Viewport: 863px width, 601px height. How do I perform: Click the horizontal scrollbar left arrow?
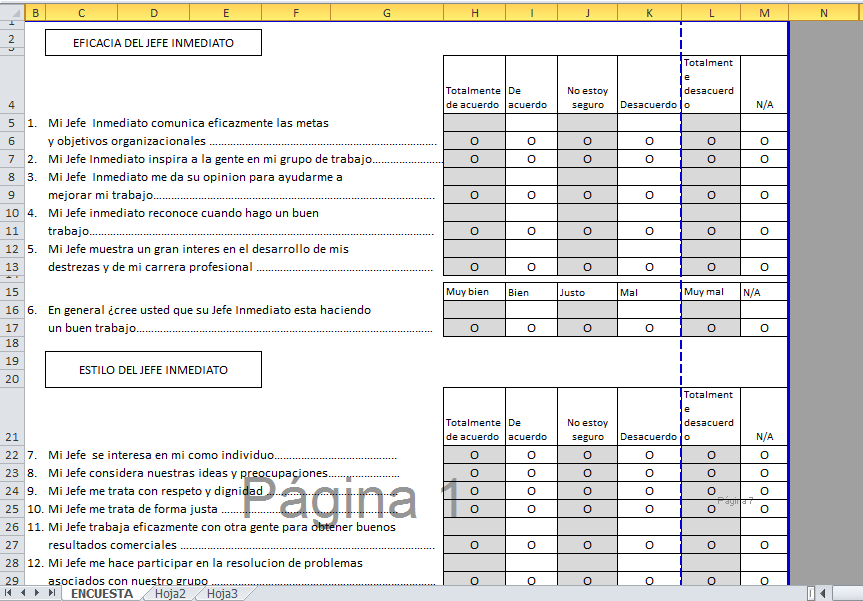click(823, 593)
